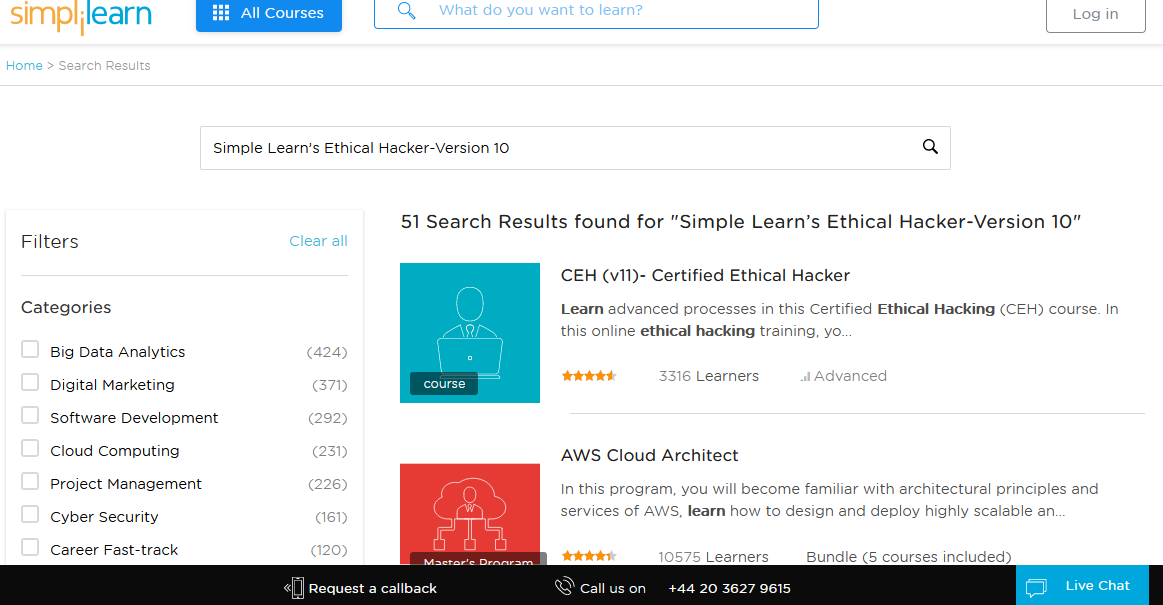Click the phone icon beside Request a callback
This screenshot has height=605, width=1163.
[294, 588]
